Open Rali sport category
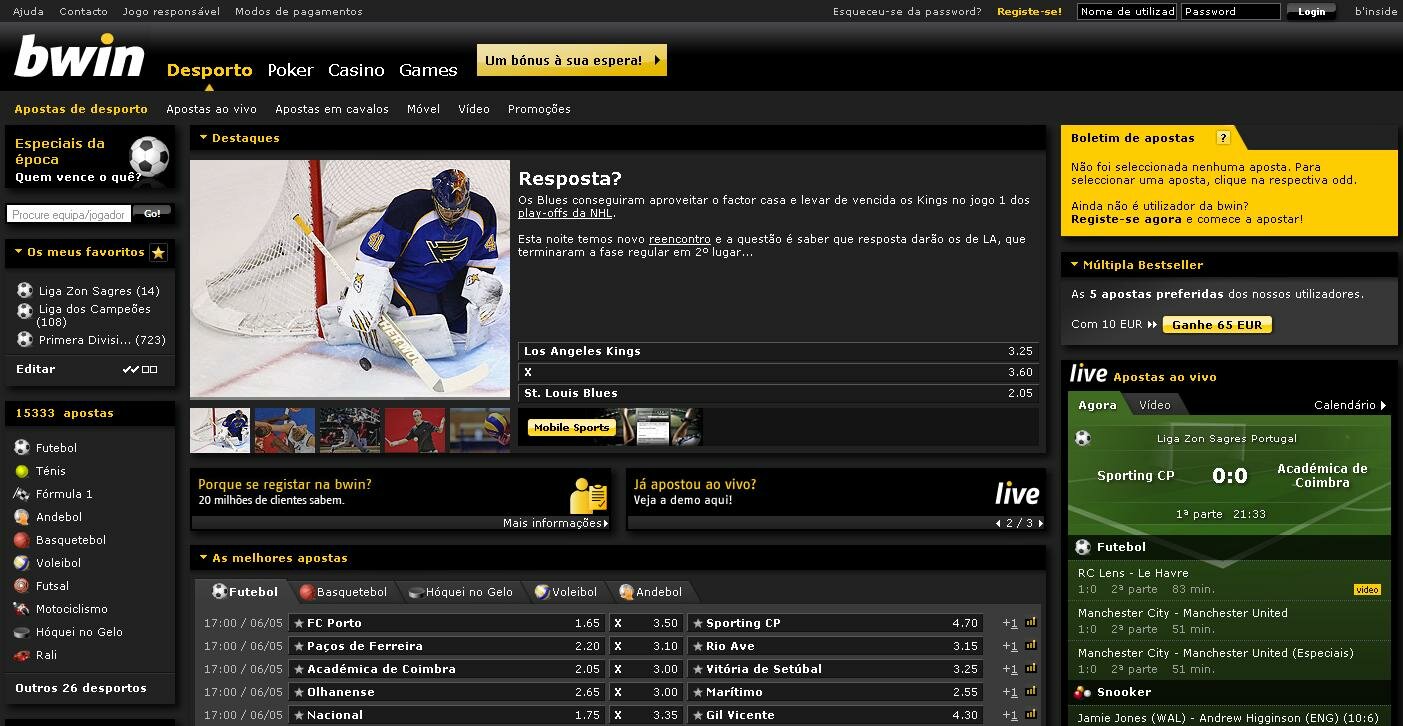The width and height of the screenshot is (1403, 726). click(x=46, y=655)
